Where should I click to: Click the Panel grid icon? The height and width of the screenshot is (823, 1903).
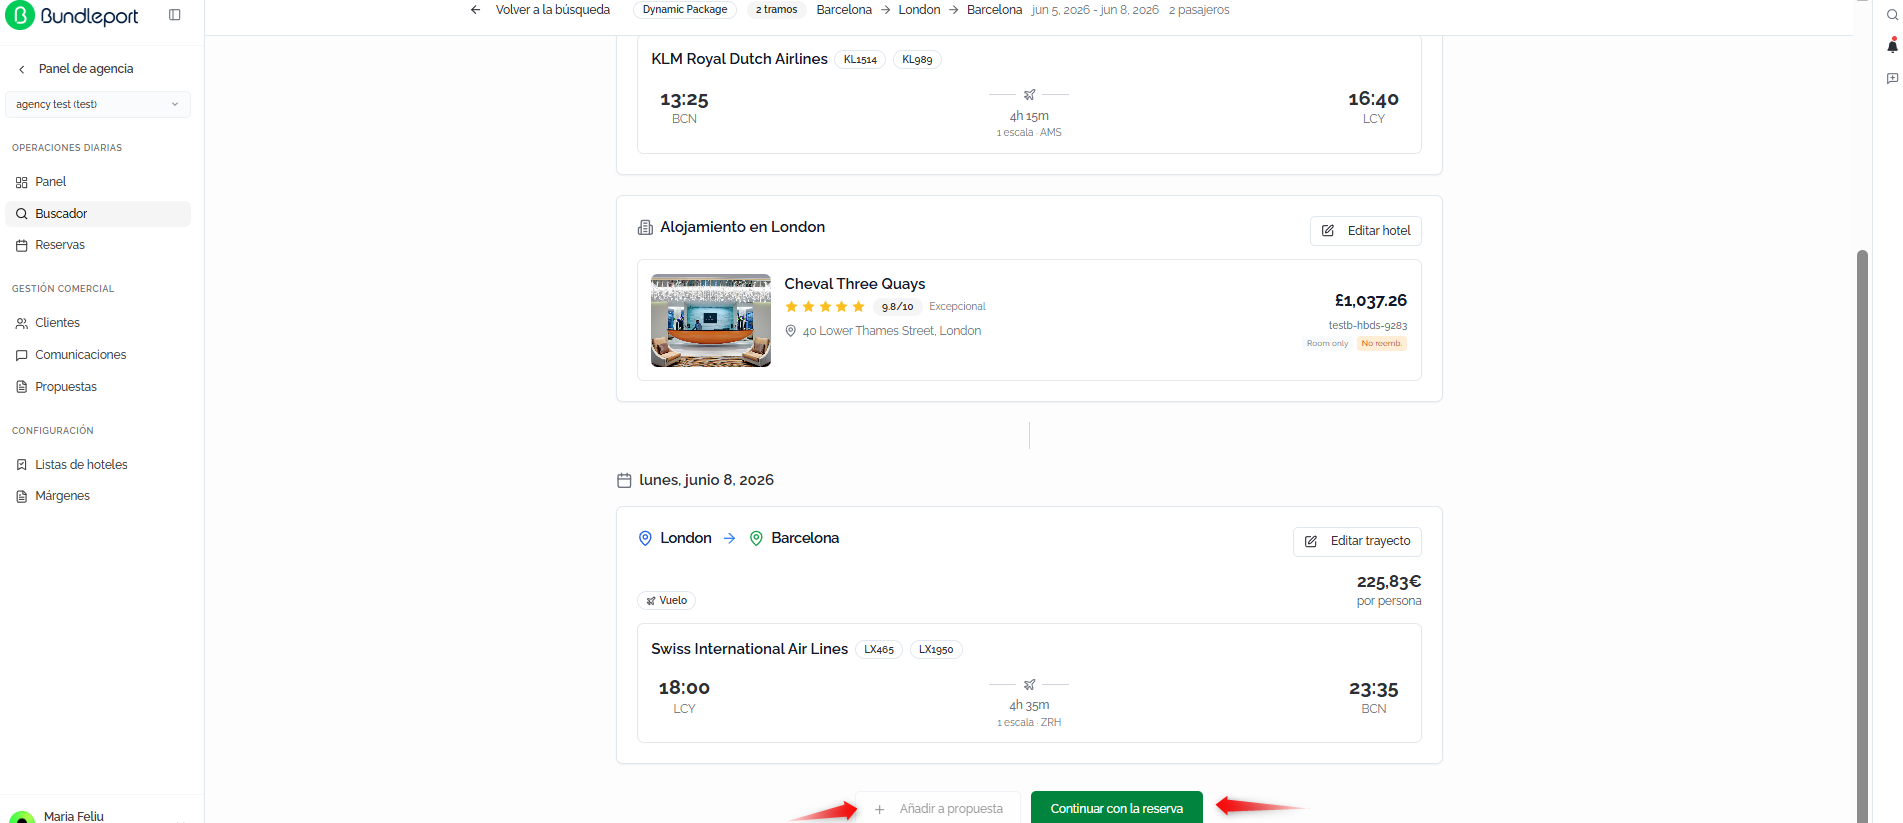pyautogui.click(x=22, y=182)
